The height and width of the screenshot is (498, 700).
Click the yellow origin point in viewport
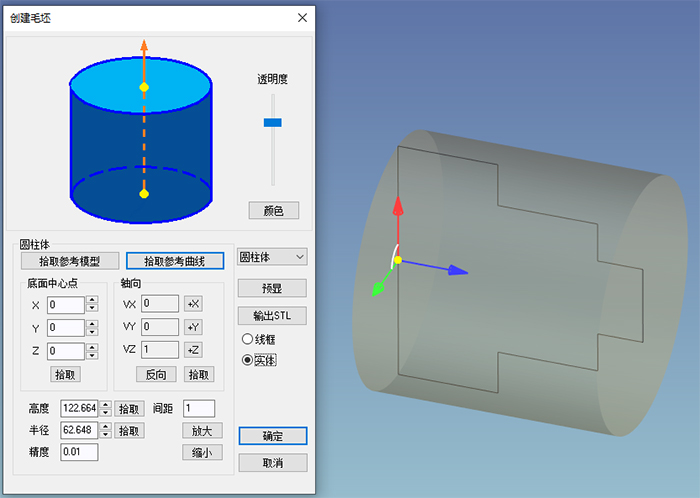tap(398, 260)
